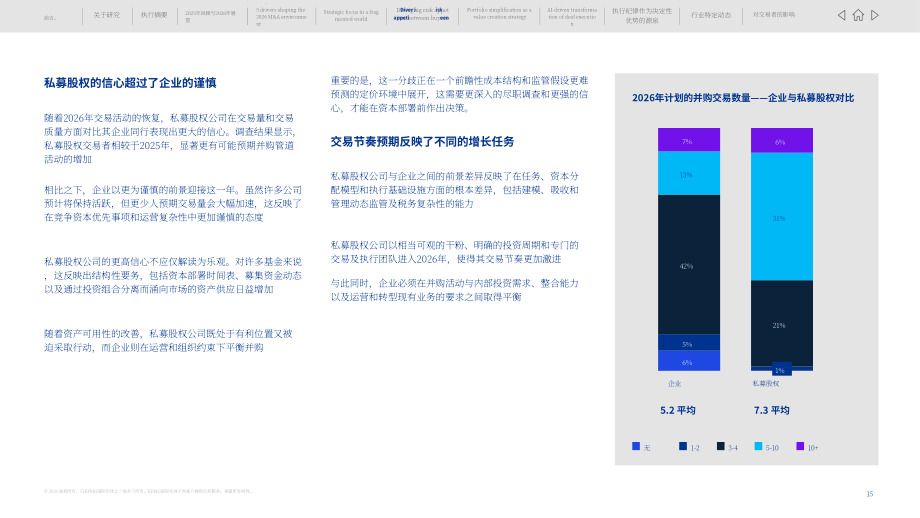The width and height of the screenshot is (920, 518).
Task: Click the paragraph starting 与此同时，企业必须
Action: (455, 290)
